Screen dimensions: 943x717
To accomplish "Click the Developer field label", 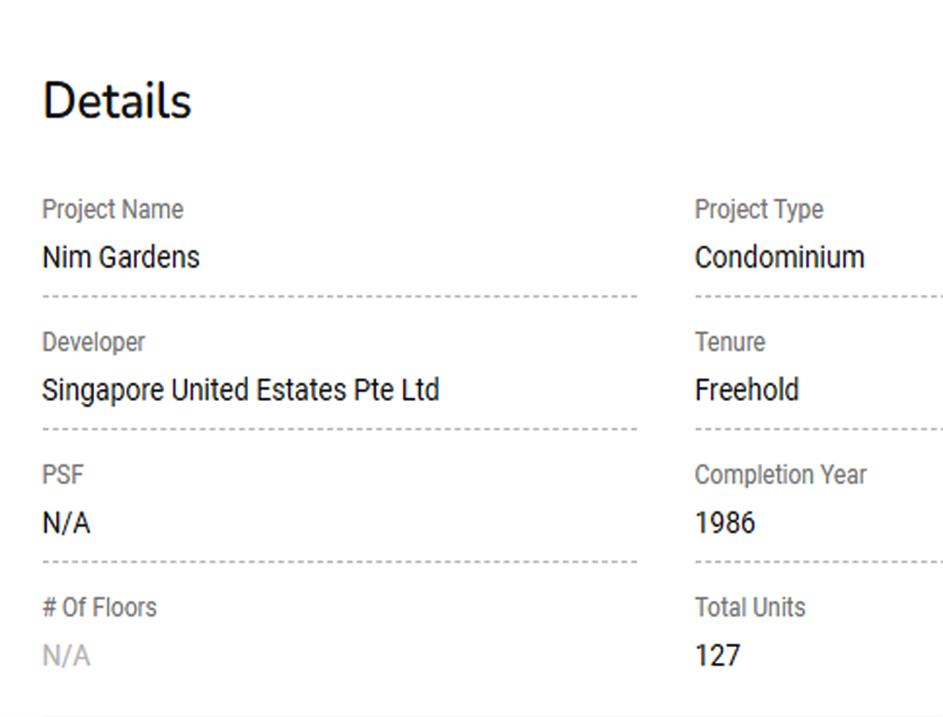I will coord(93,342).
